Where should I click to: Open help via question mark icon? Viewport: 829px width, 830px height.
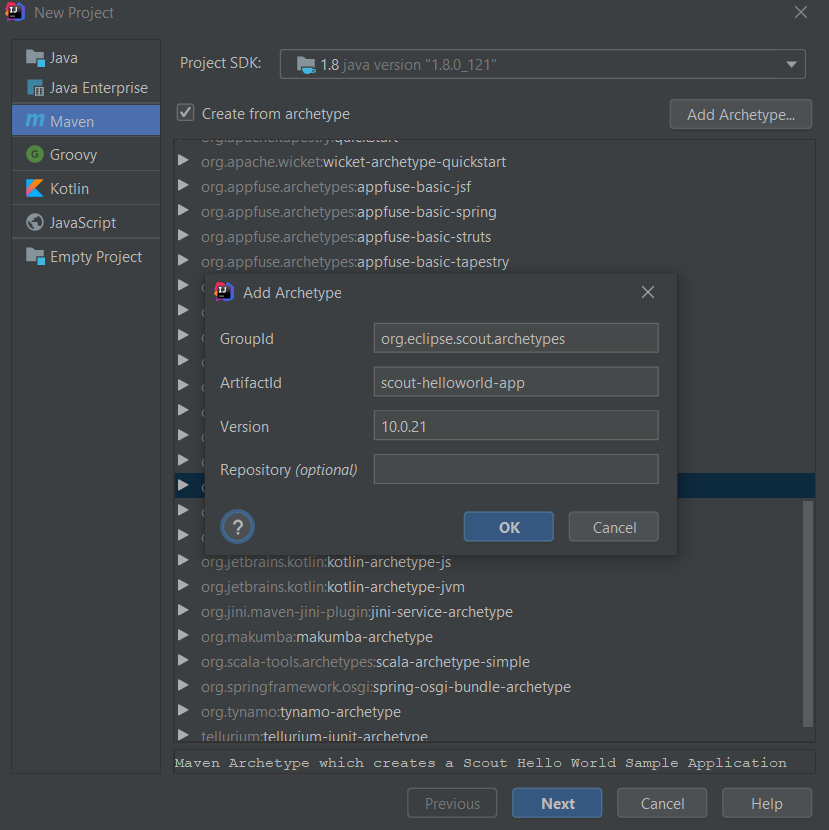pyautogui.click(x=237, y=527)
